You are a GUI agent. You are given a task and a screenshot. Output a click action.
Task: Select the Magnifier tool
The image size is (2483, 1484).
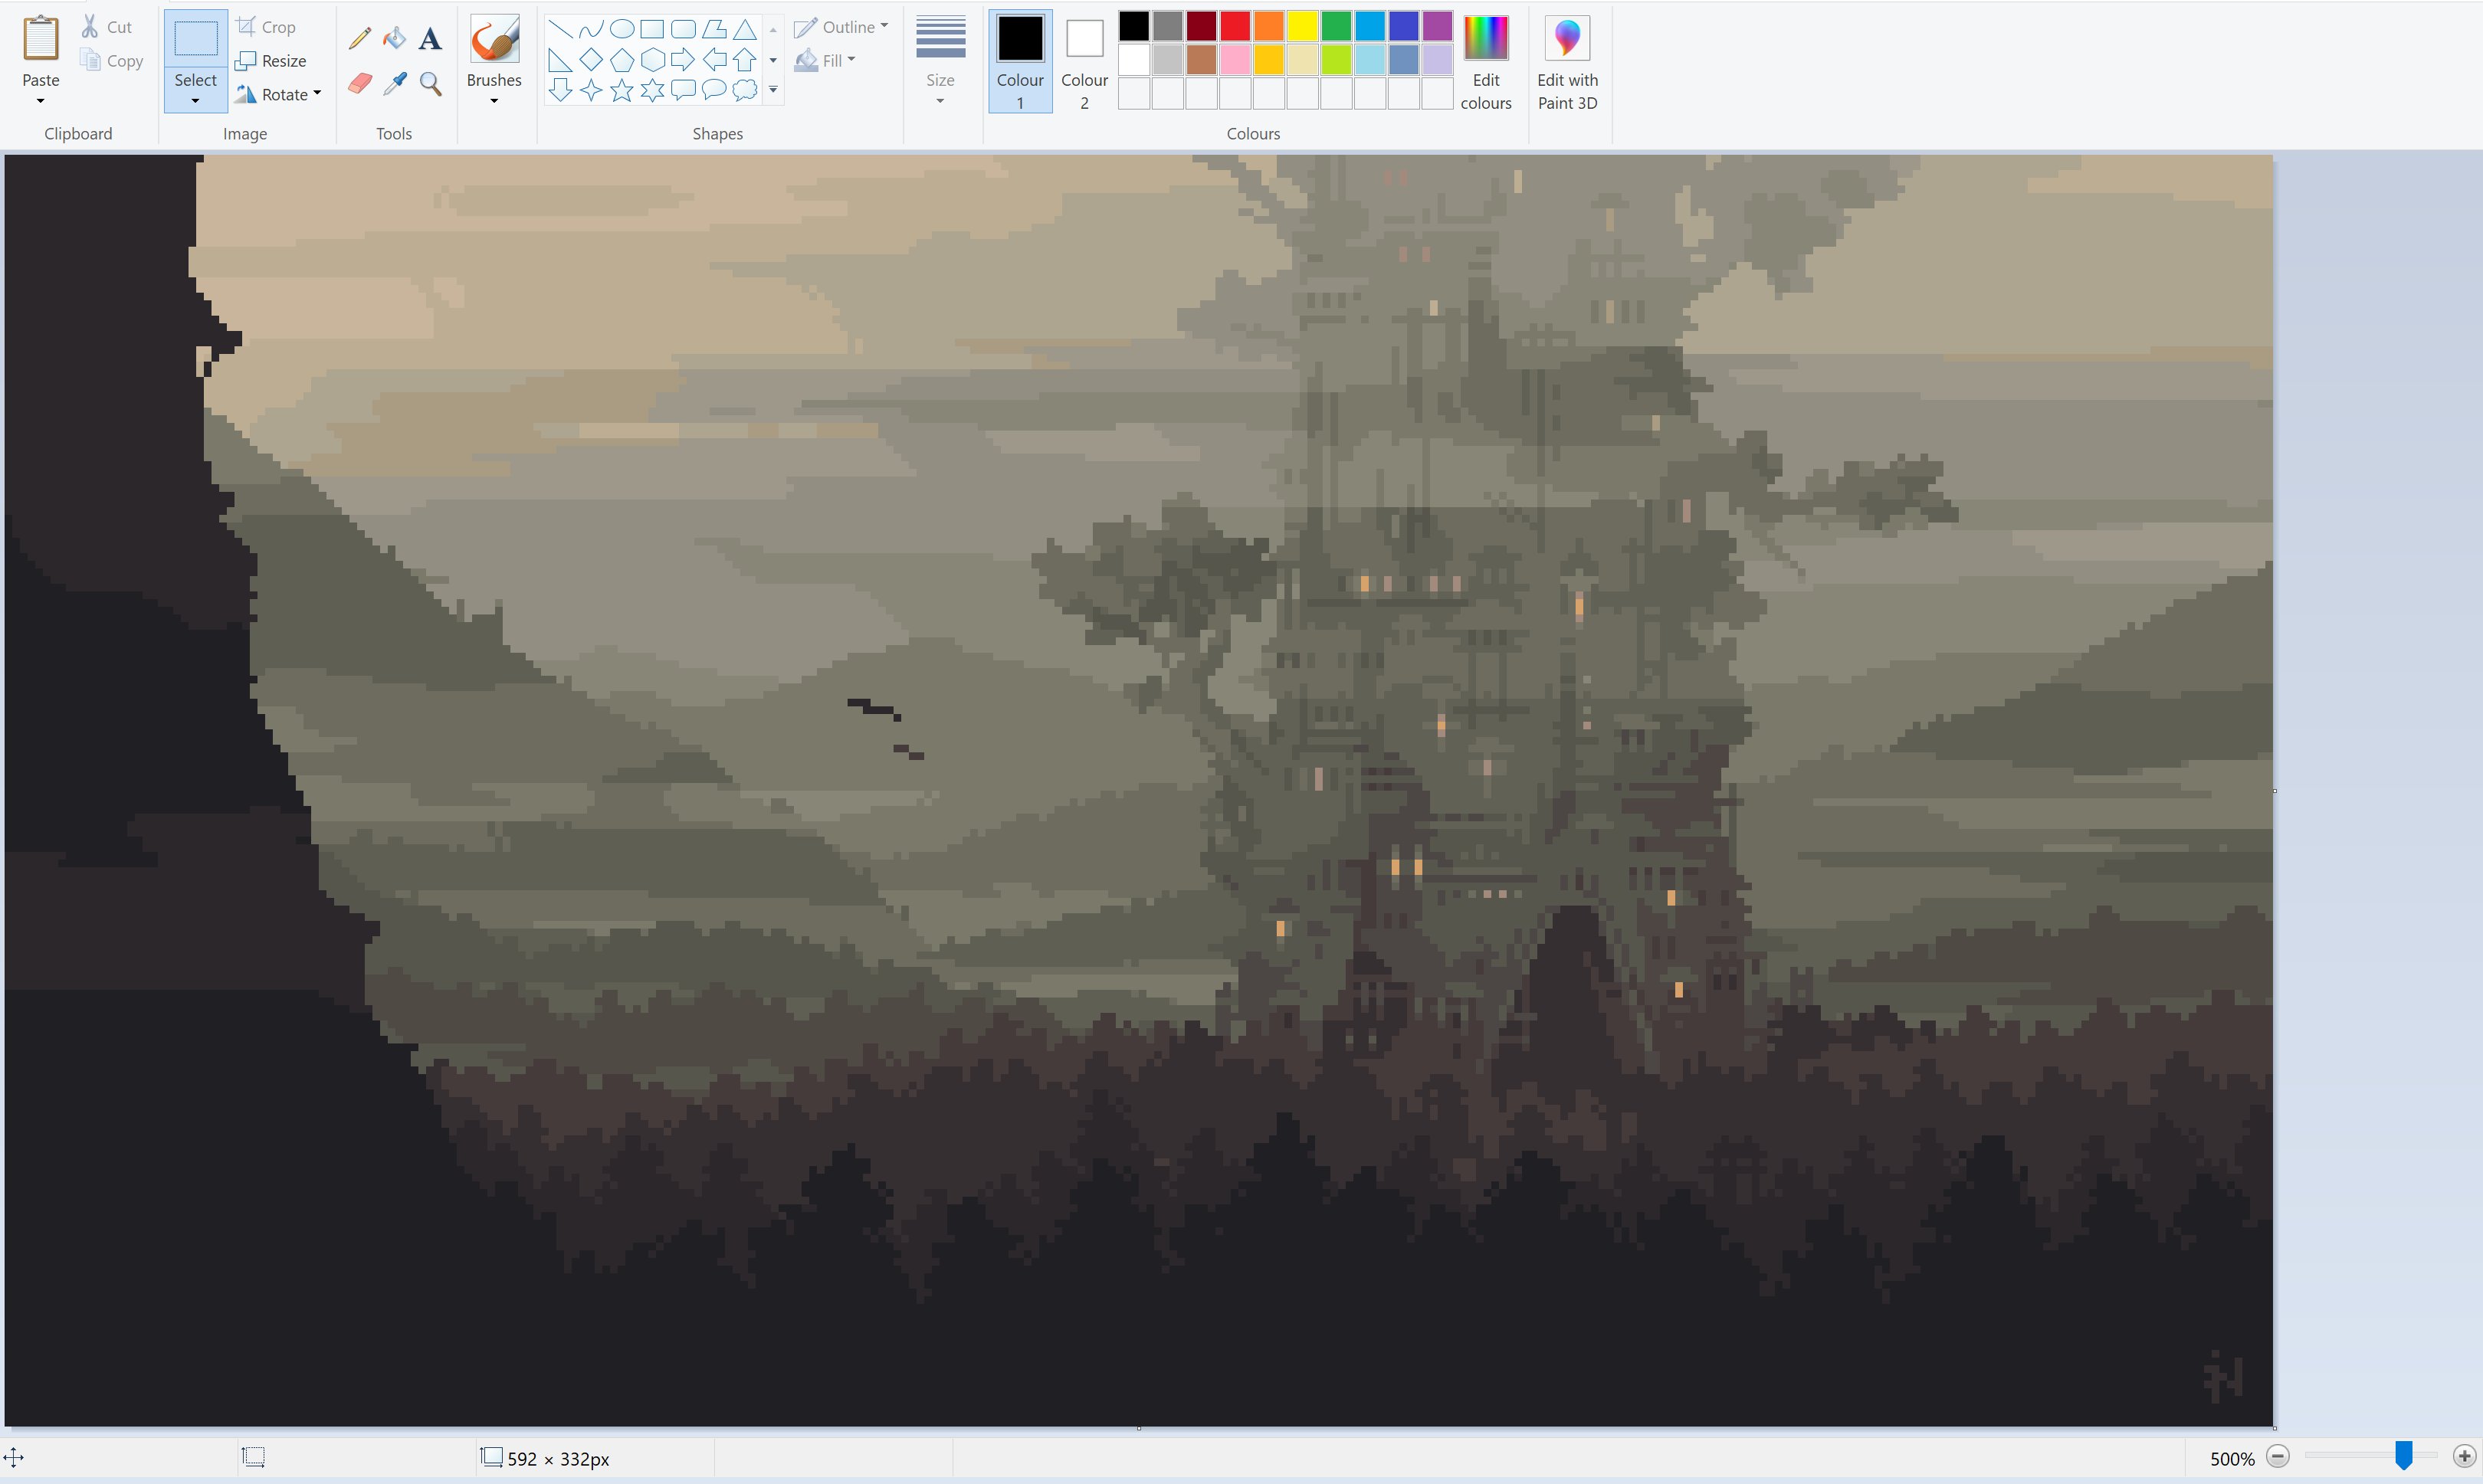pyautogui.click(x=429, y=83)
